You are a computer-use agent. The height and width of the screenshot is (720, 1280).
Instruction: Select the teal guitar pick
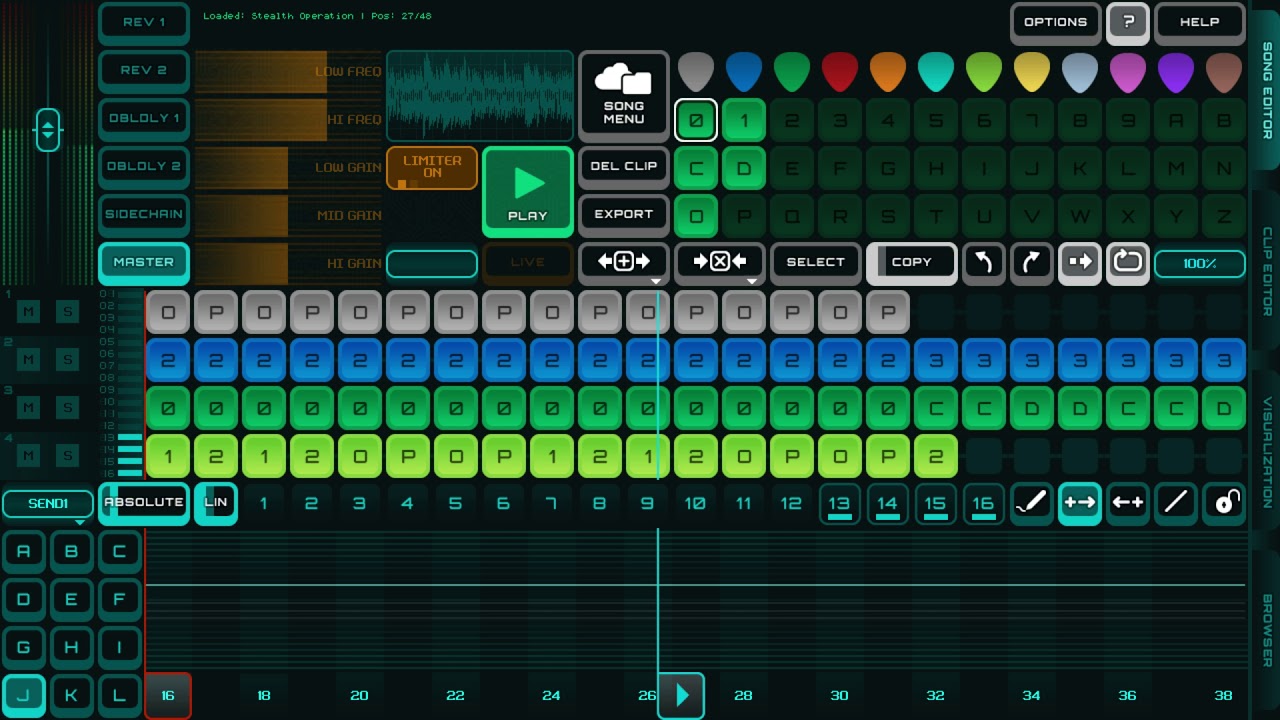tap(936, 72)
